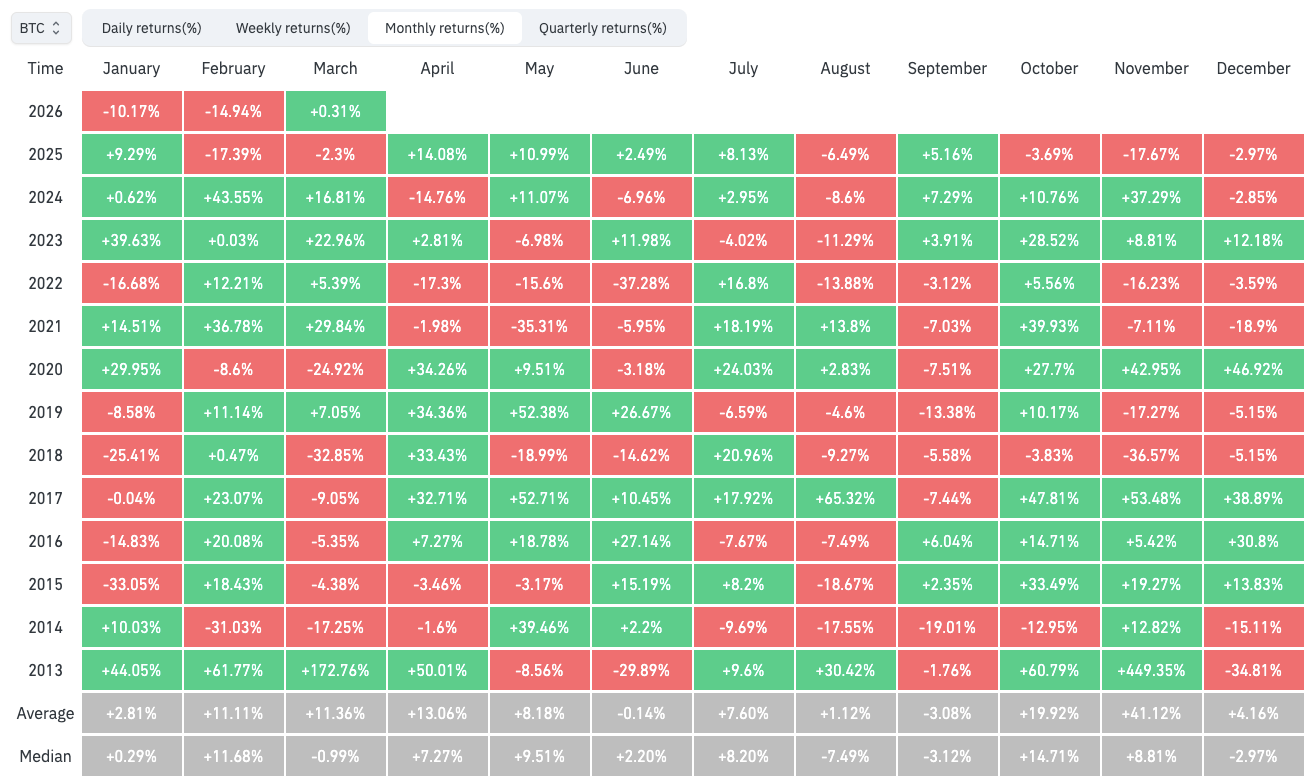
Task: Open the BTC coin selector dropdown
Action: point(41,28)
